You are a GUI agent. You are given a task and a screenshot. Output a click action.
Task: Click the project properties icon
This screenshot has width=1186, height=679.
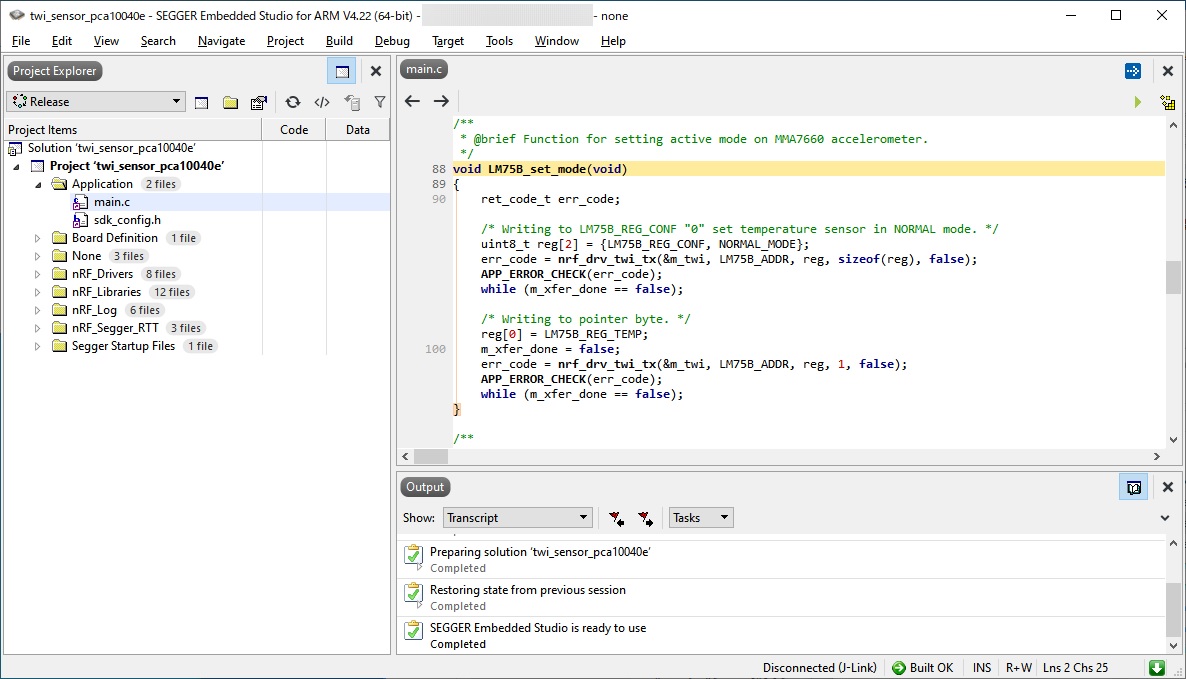click(x=259, y=102)
